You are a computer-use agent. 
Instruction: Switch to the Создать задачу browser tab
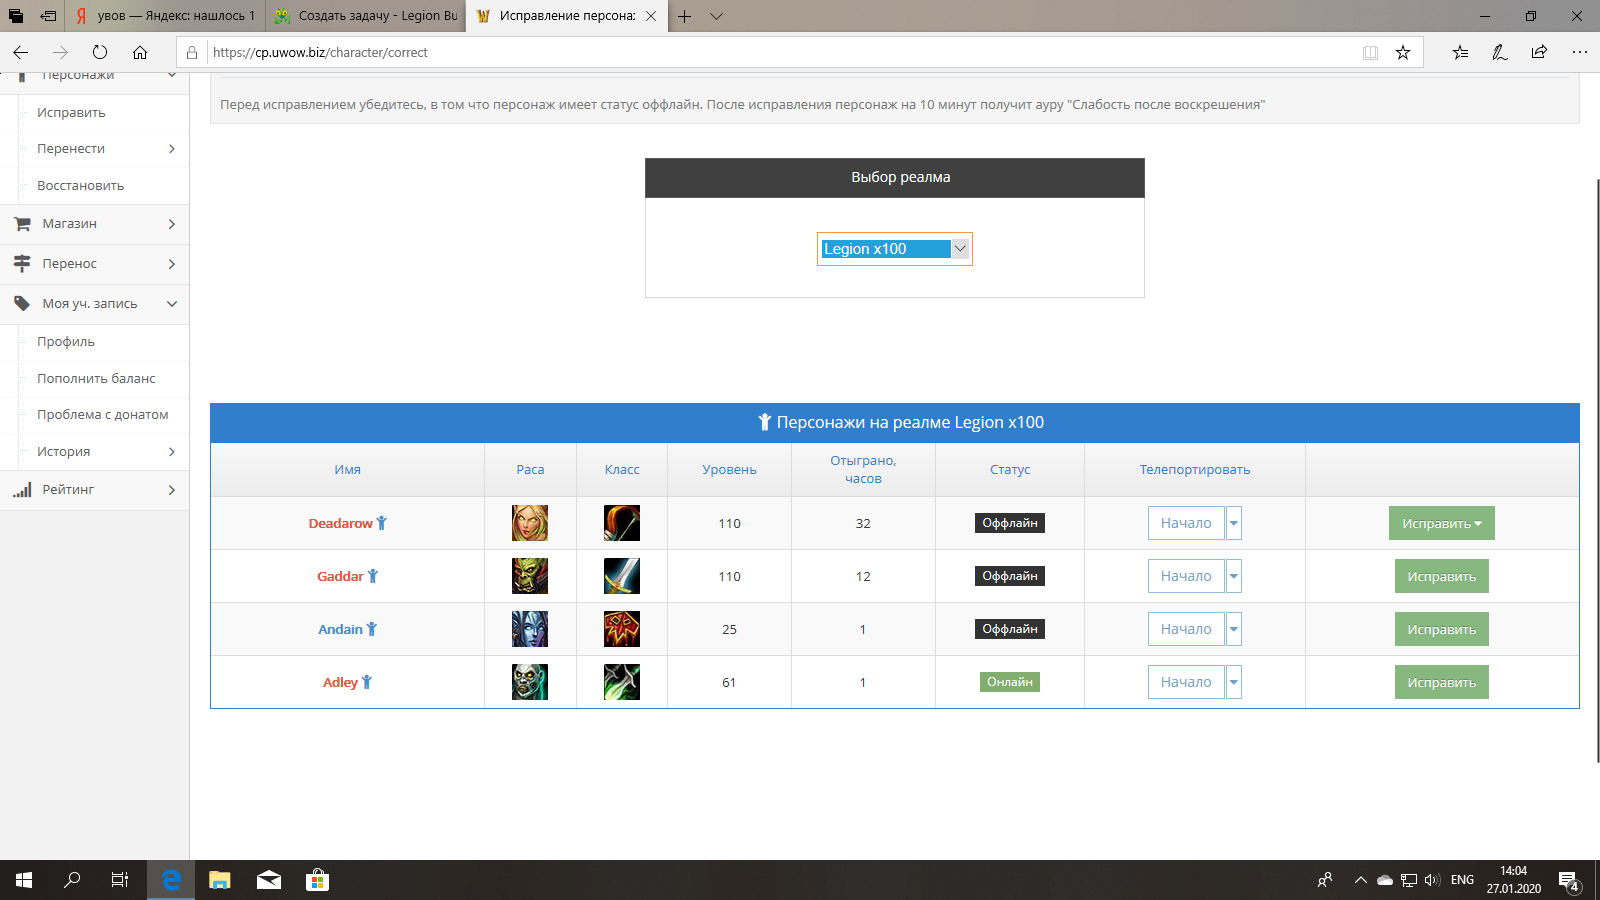(366, 16)
